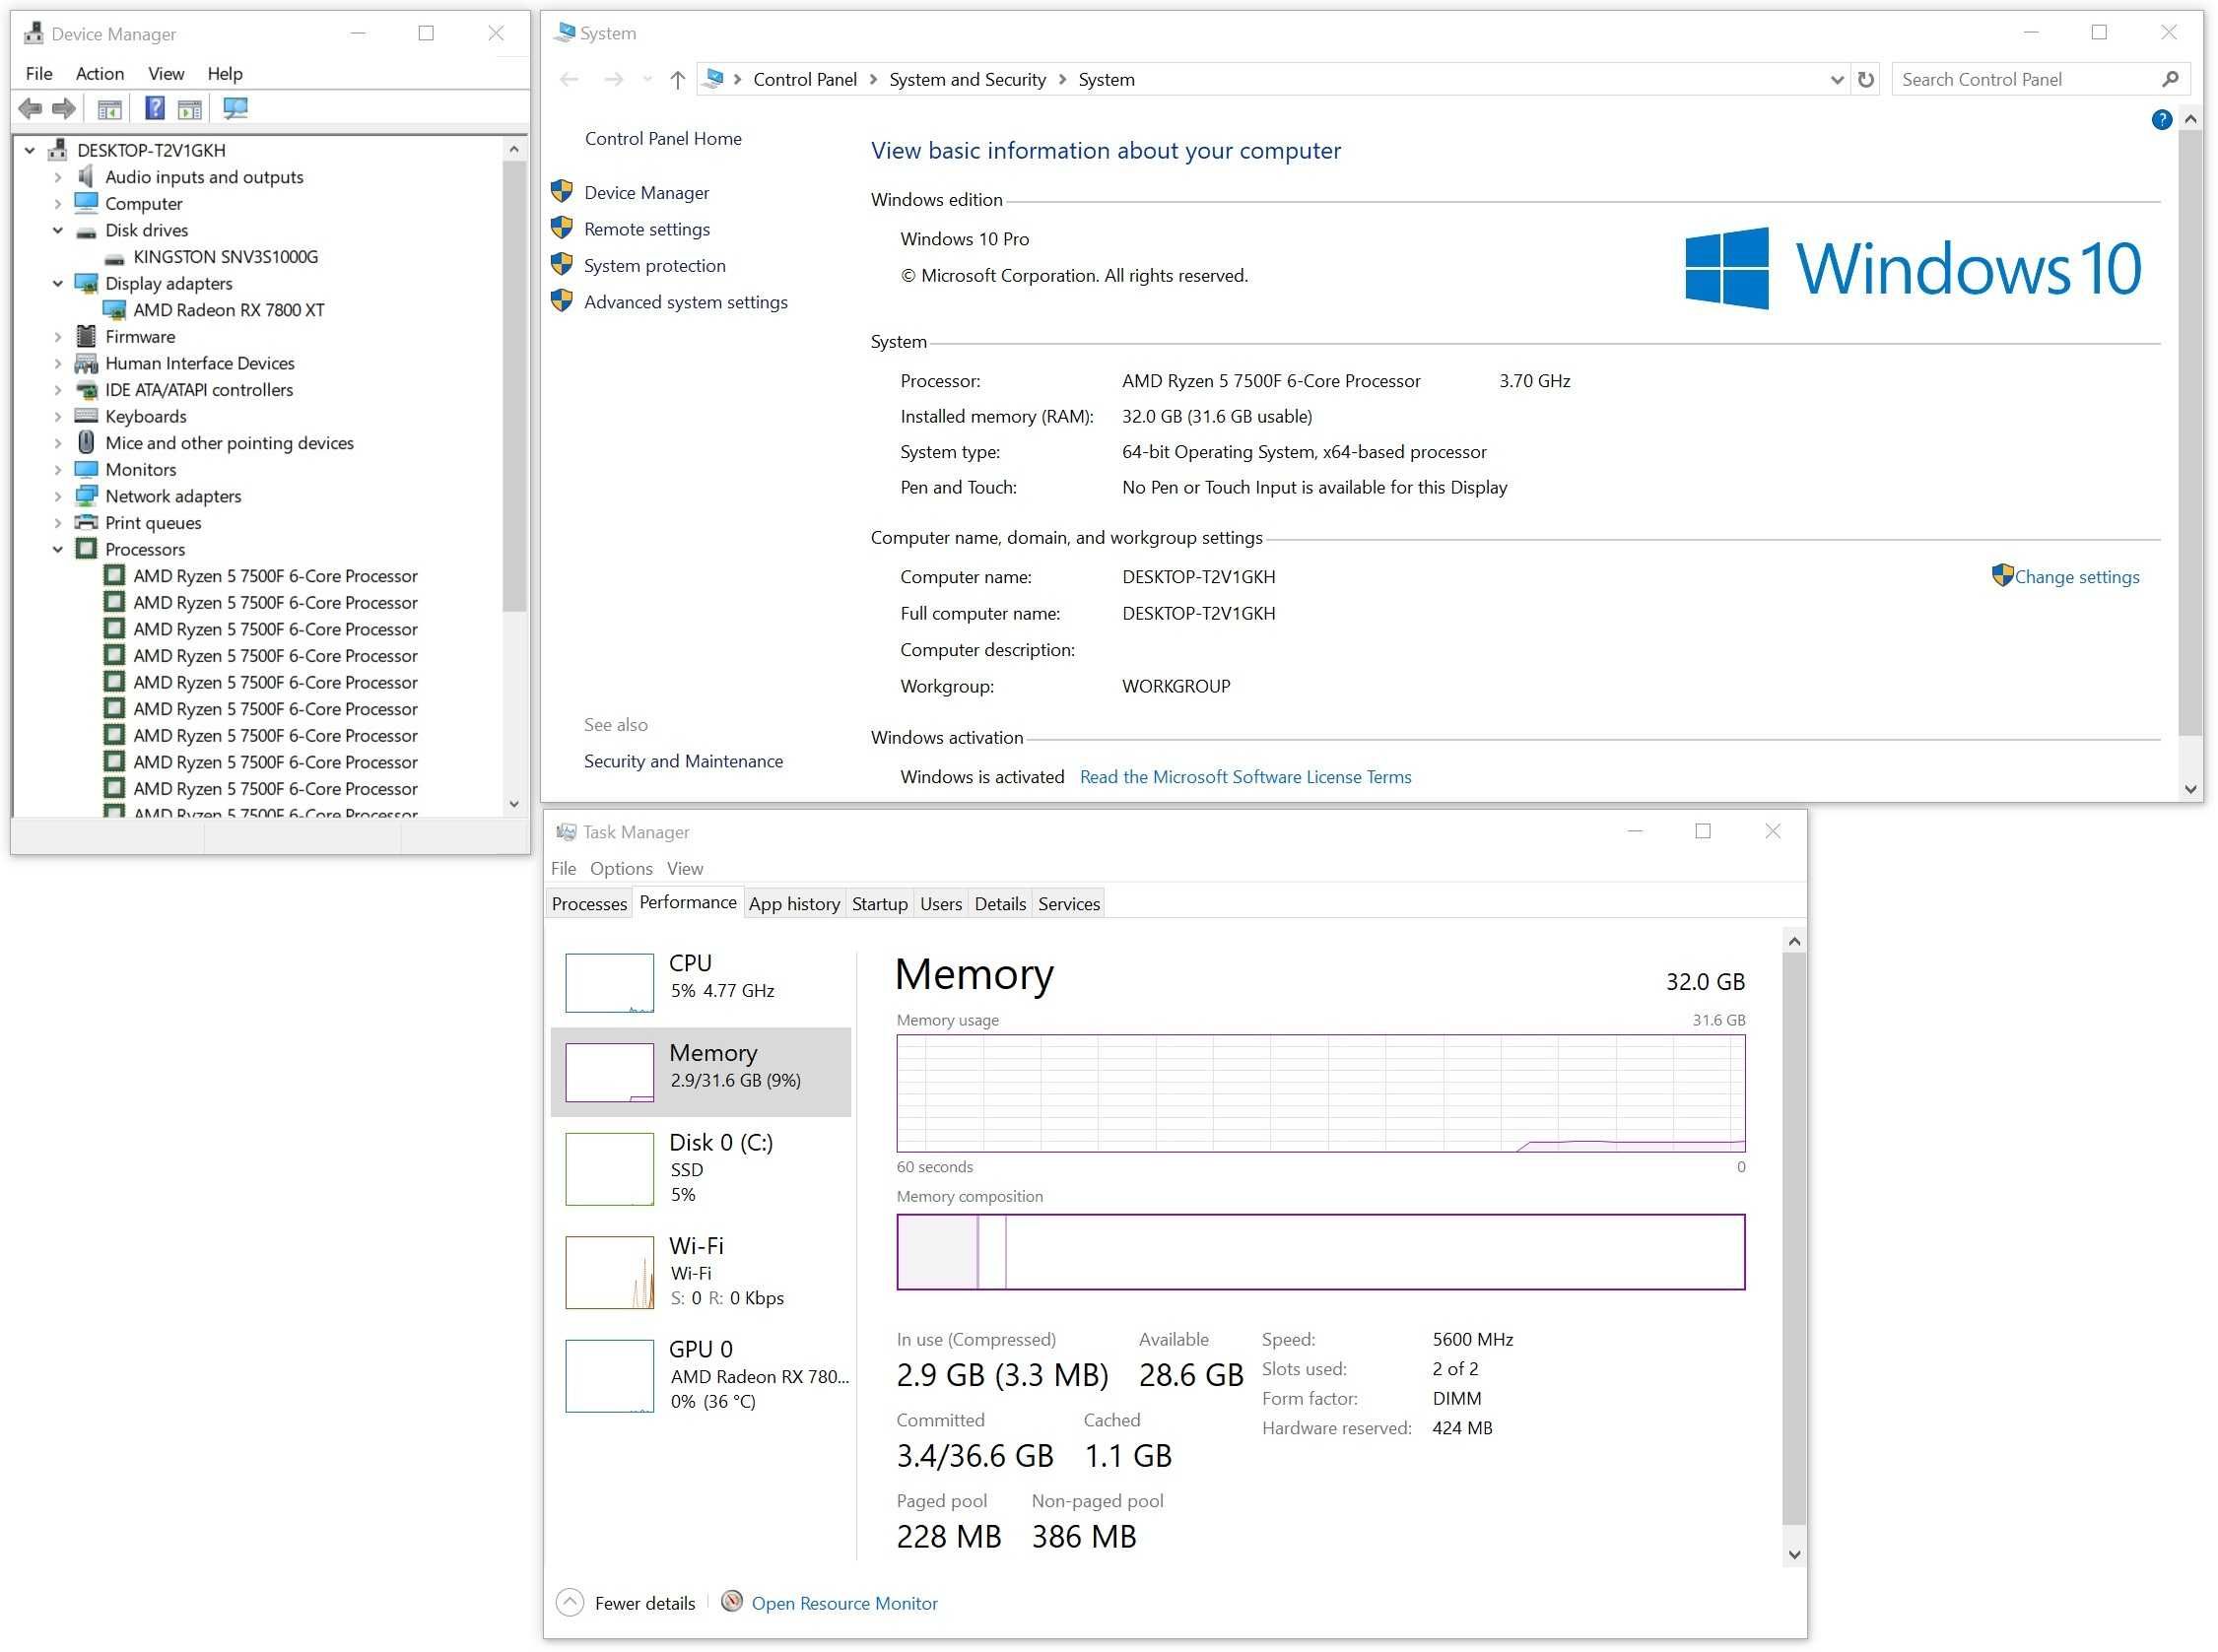Switch to App history tab

794,904
